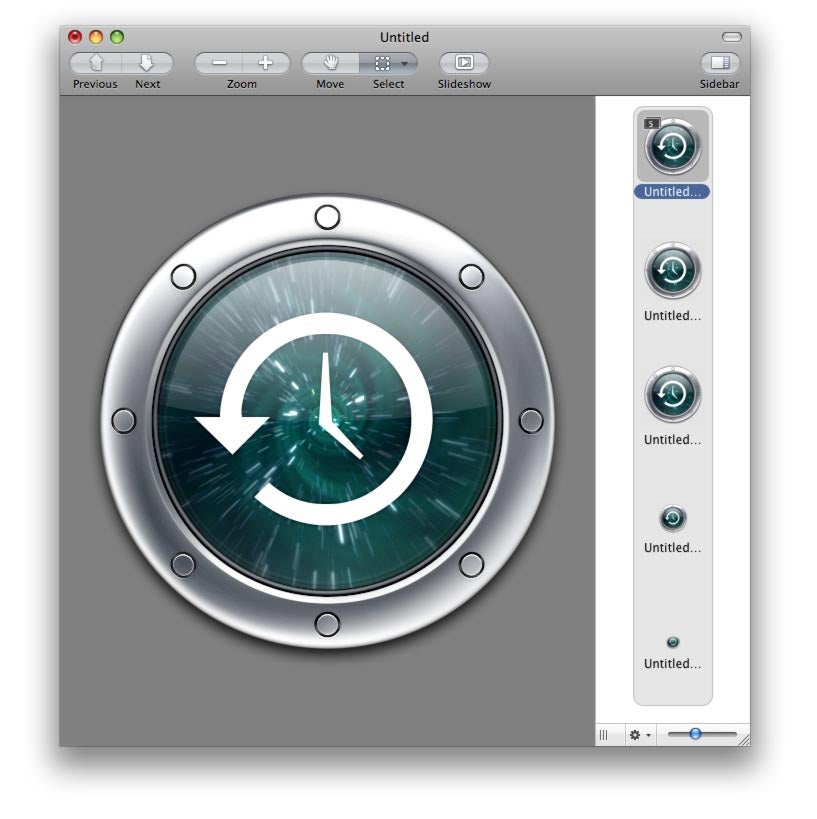The height and width of the screenshot is (819, 817).
Task: Click the toolbar hide pill button
Action: click(732, 37)
